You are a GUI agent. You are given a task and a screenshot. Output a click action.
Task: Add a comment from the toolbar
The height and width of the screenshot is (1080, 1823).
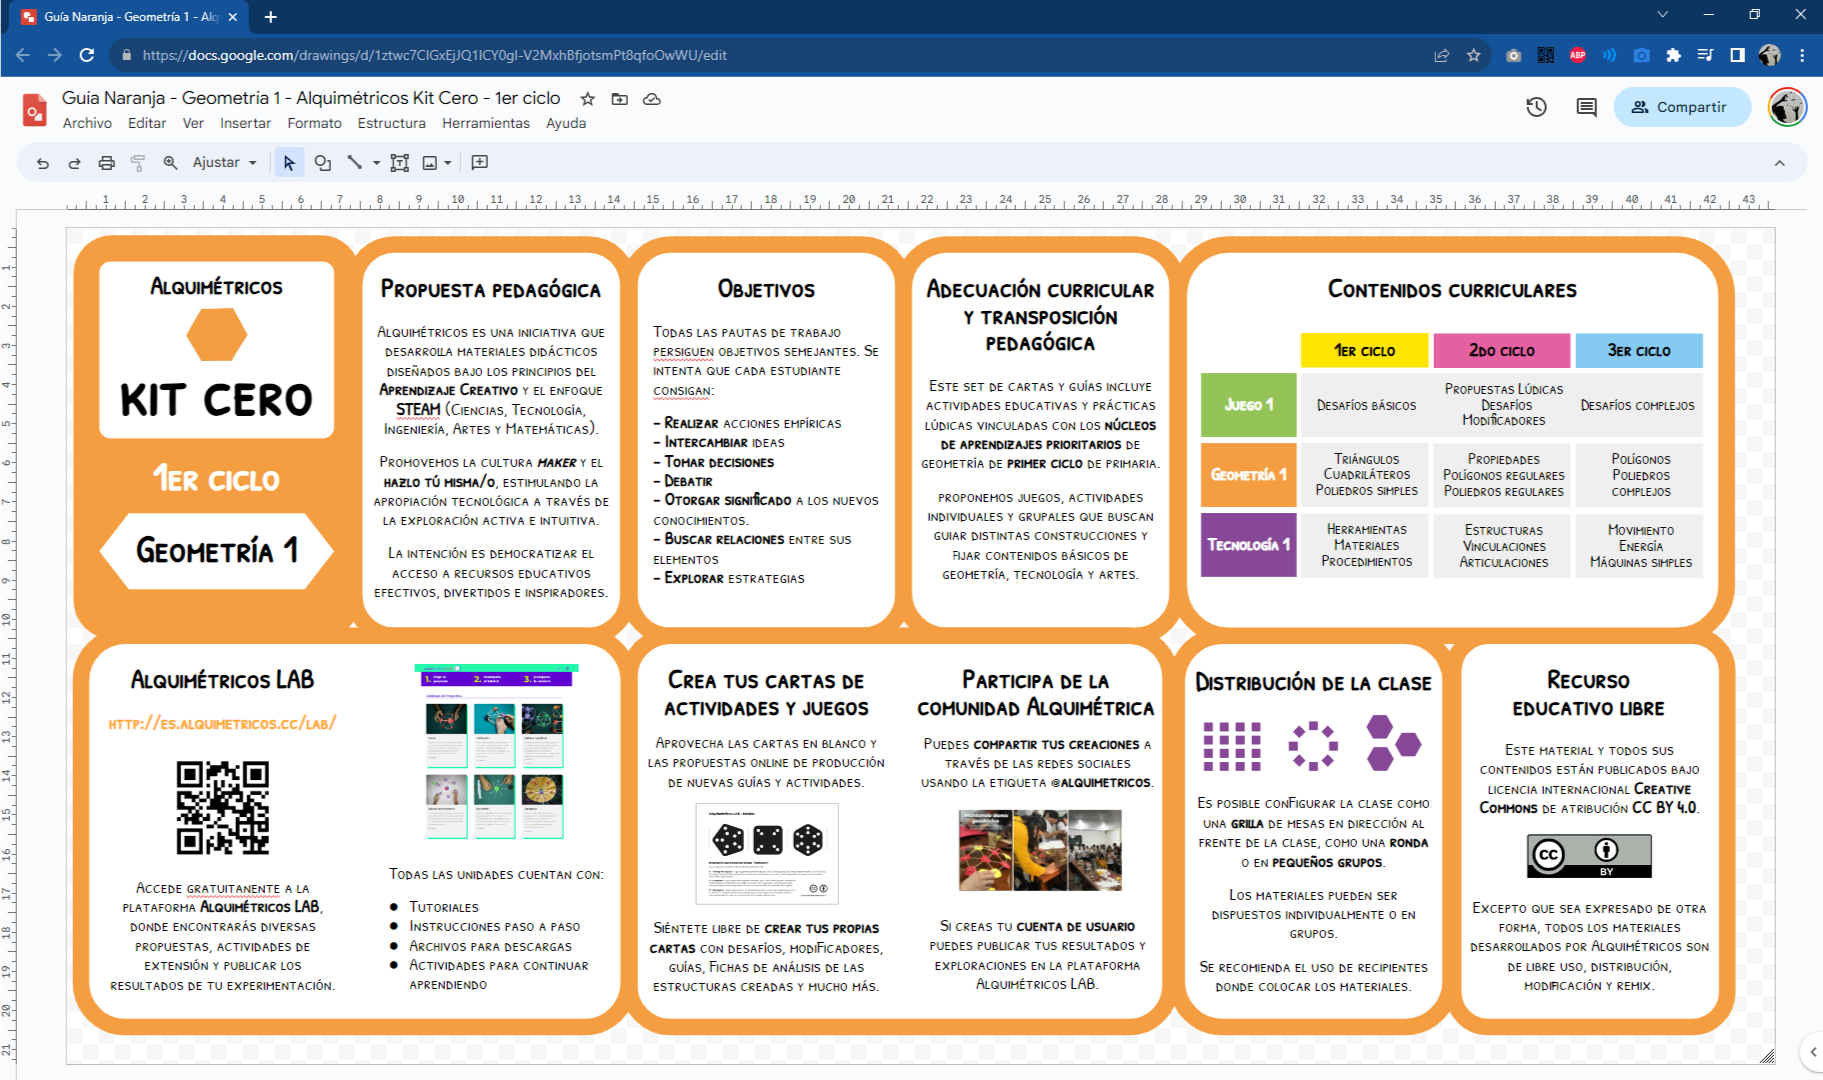coord(480,163)
